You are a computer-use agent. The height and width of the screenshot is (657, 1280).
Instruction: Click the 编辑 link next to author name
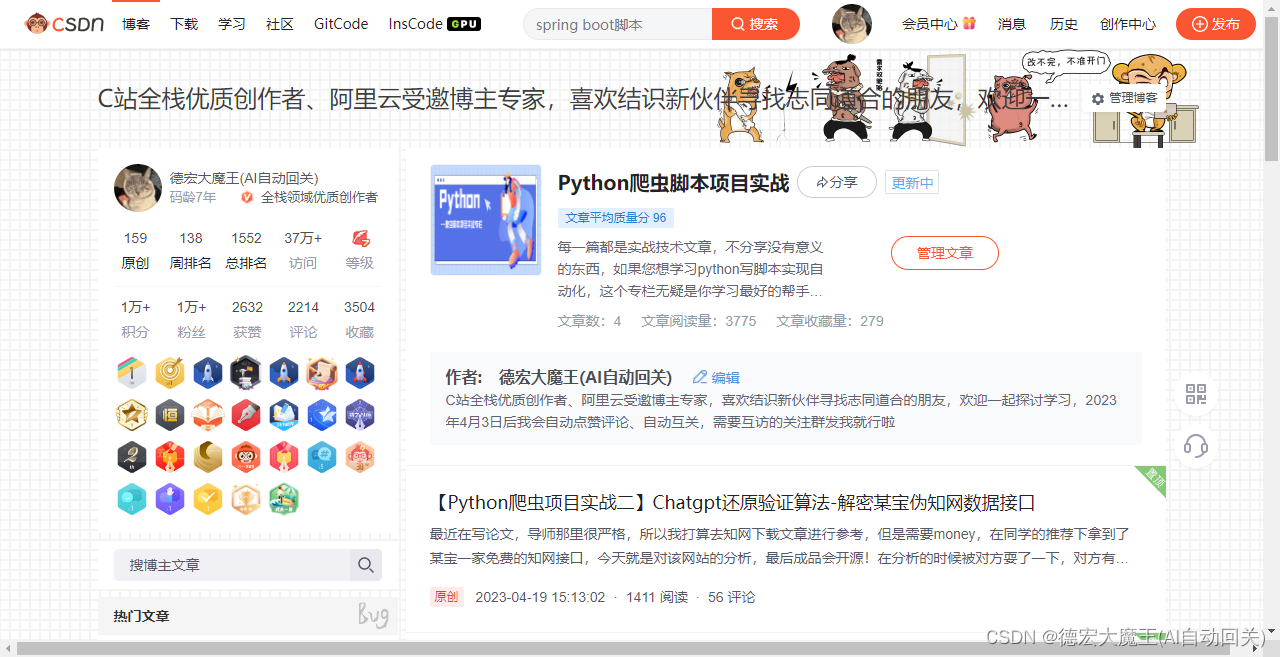click(716, 377)
